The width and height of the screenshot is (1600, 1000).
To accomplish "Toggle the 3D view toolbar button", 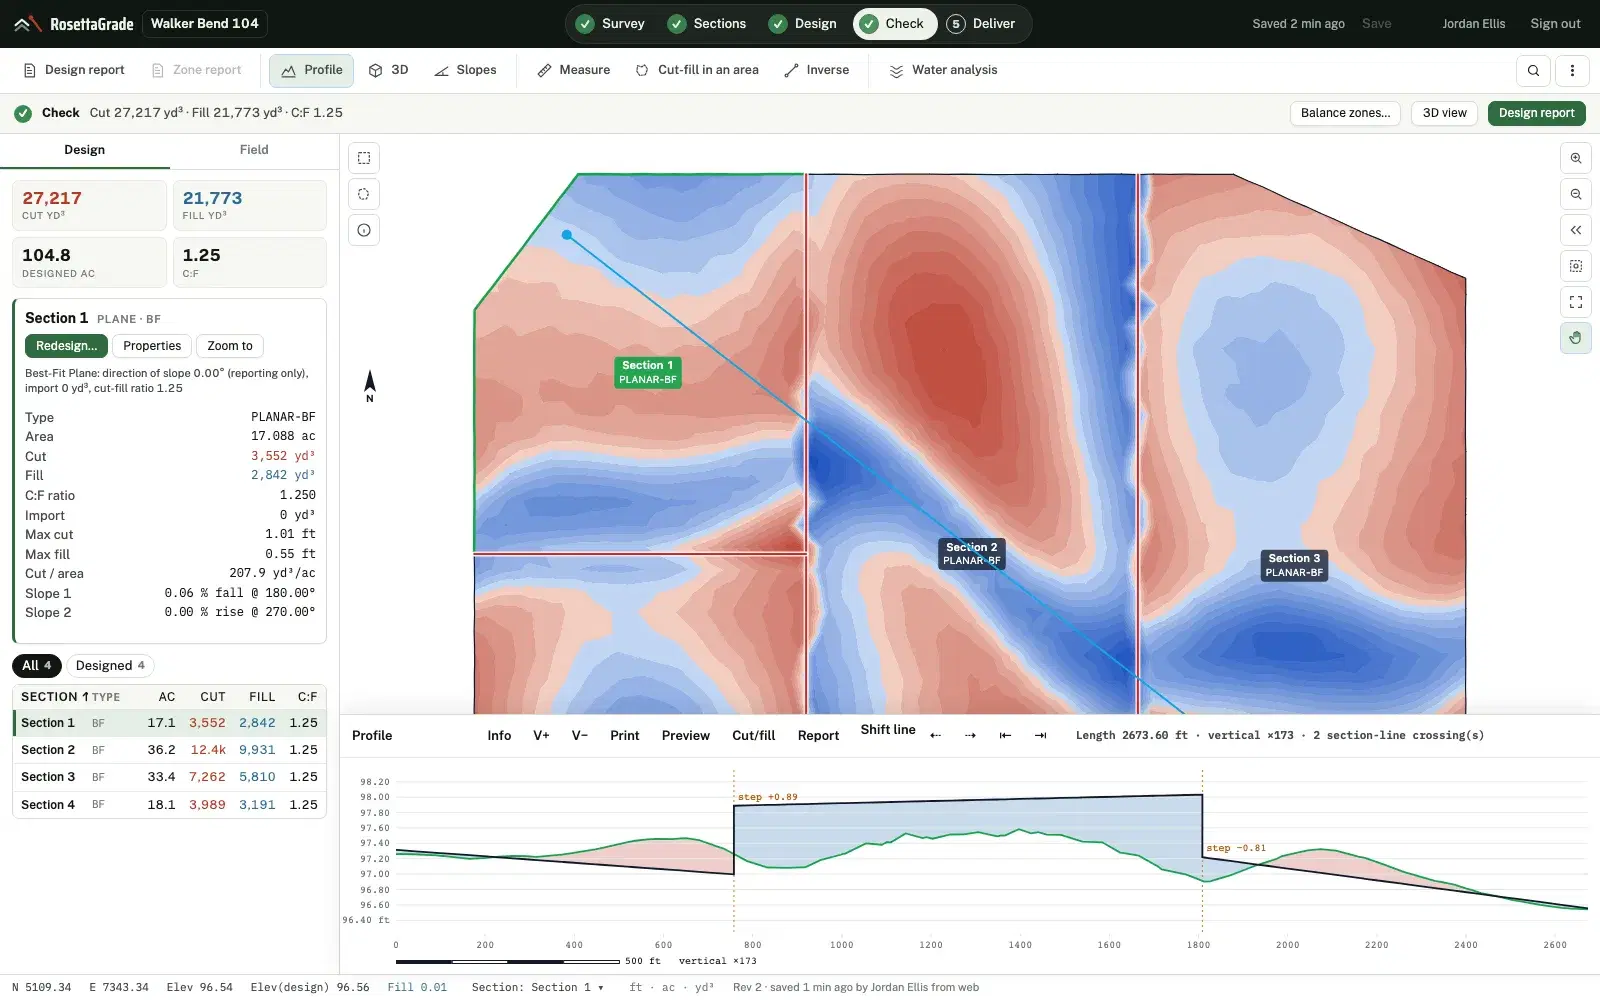I will coord(388,70).
